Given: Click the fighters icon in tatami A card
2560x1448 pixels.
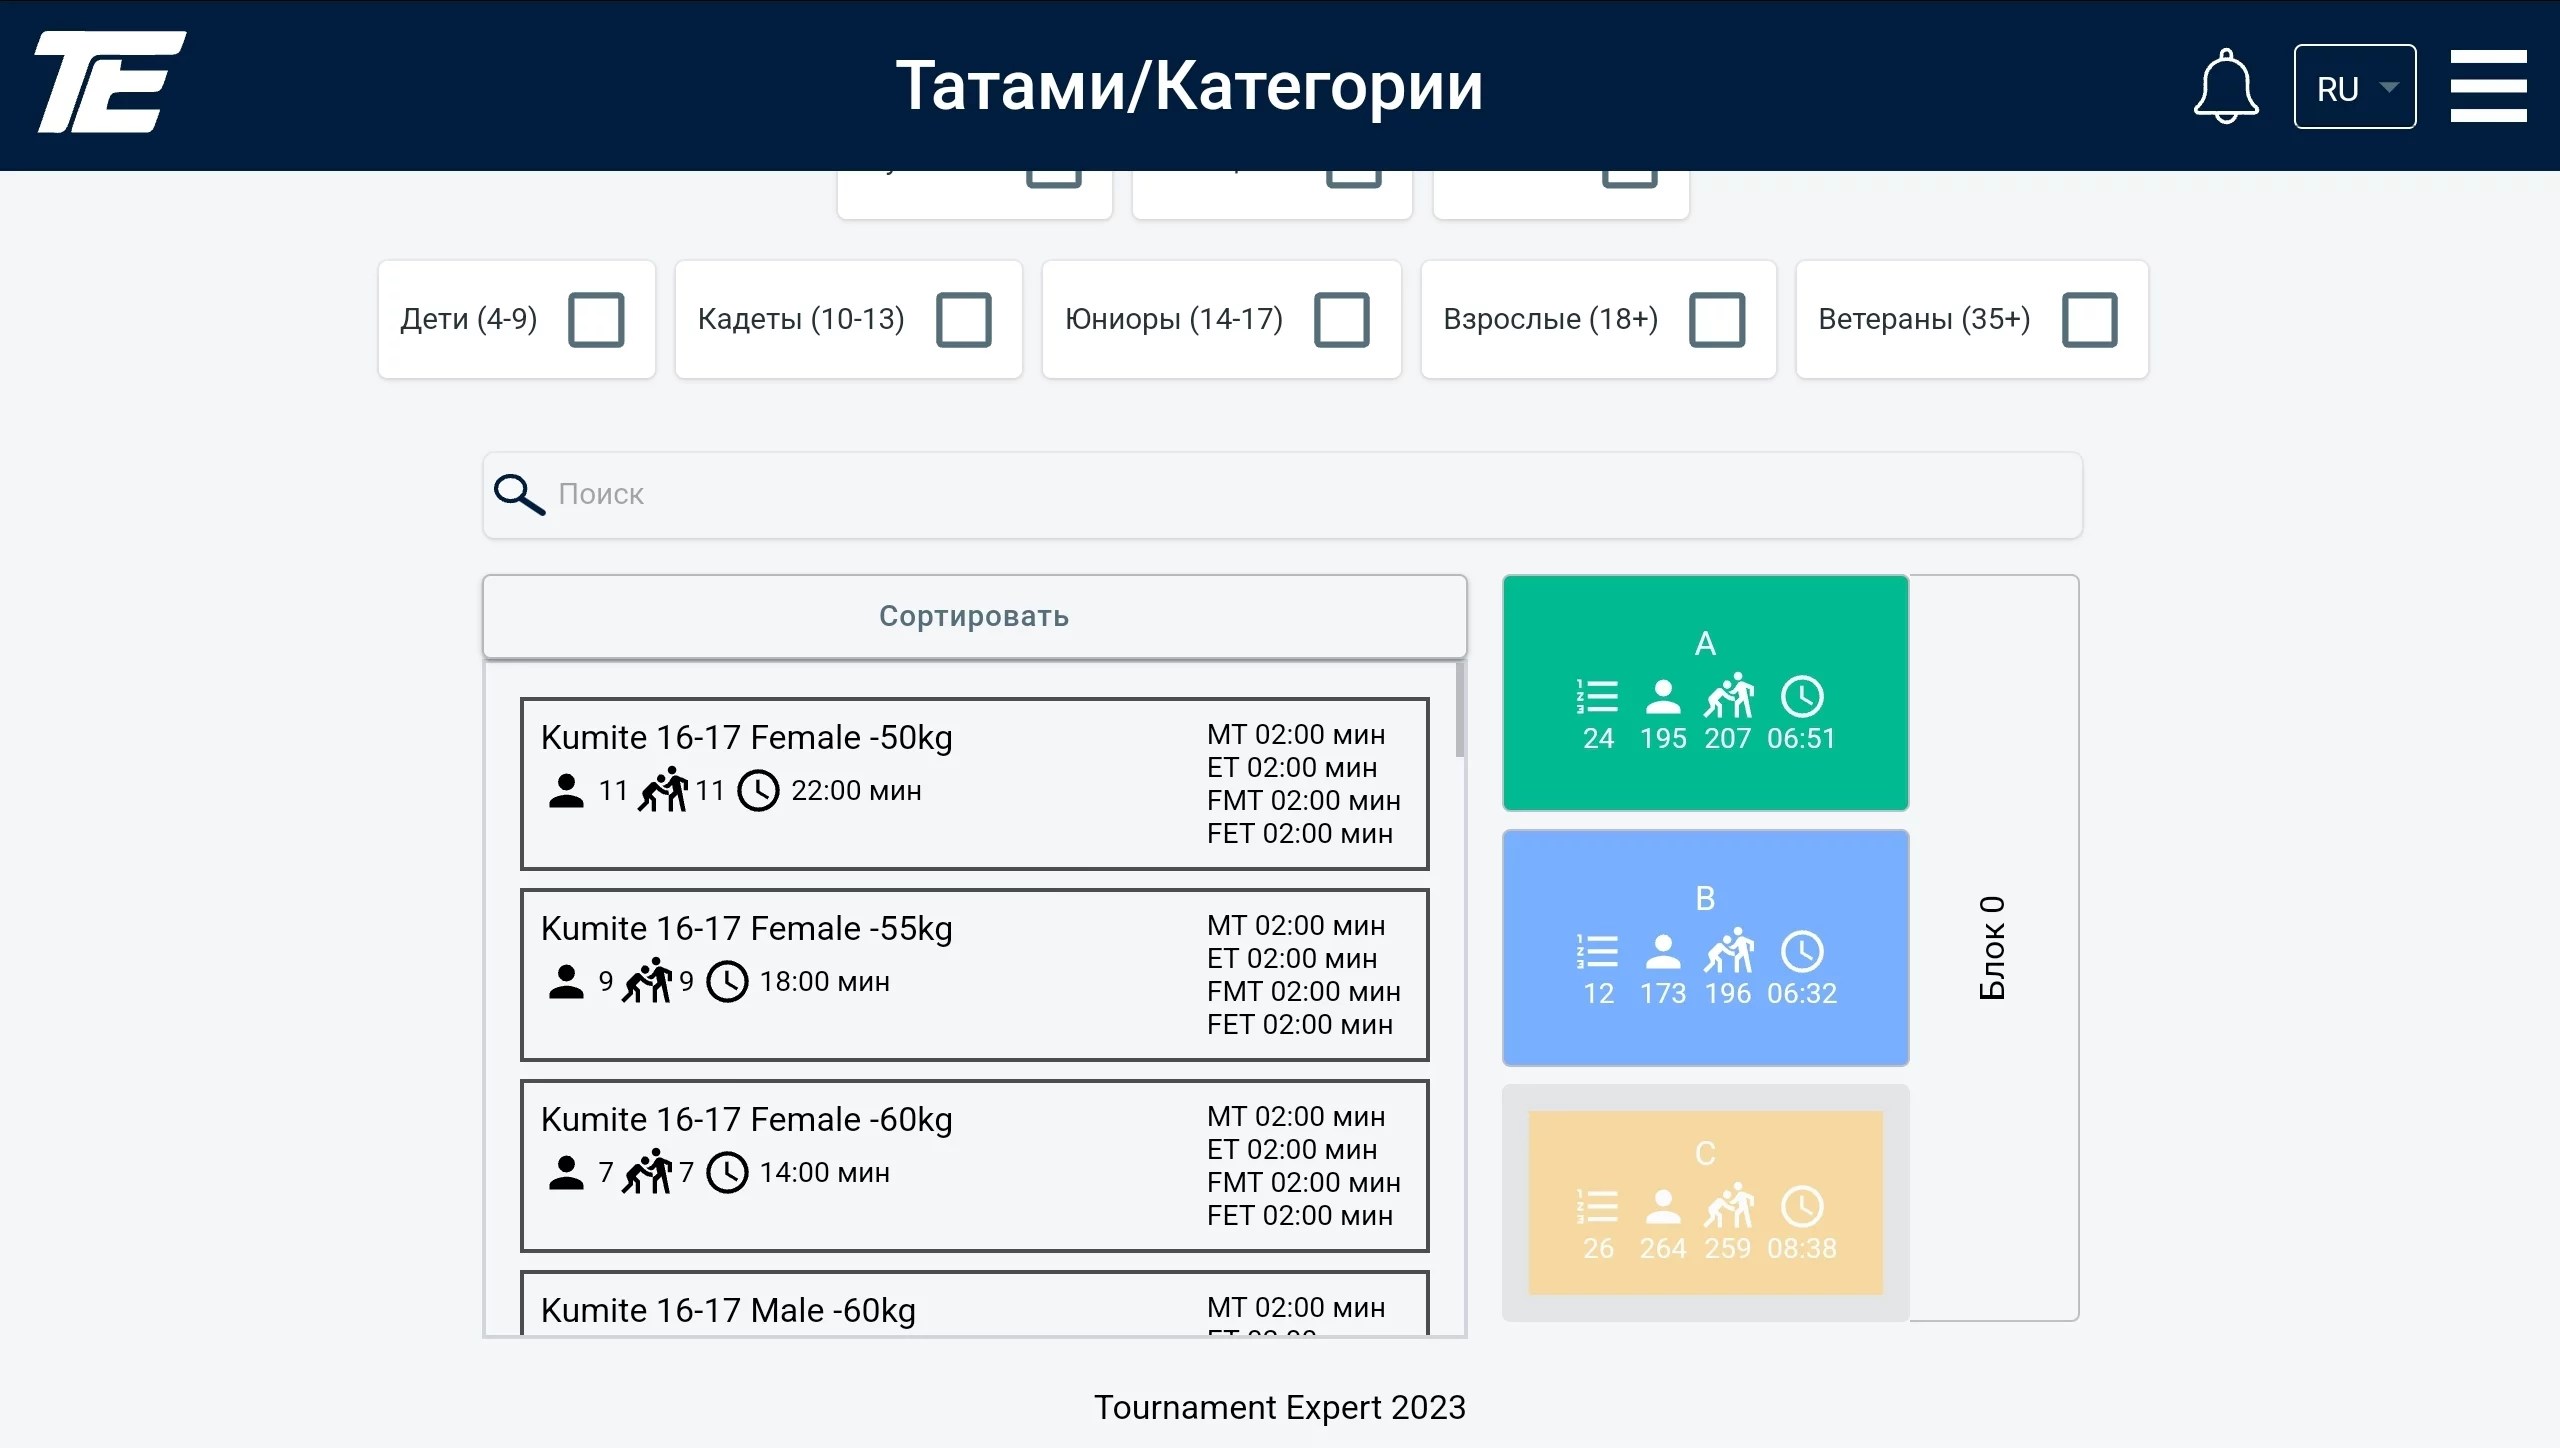Looking at the screenshot, I should [x=1729, y=695].
